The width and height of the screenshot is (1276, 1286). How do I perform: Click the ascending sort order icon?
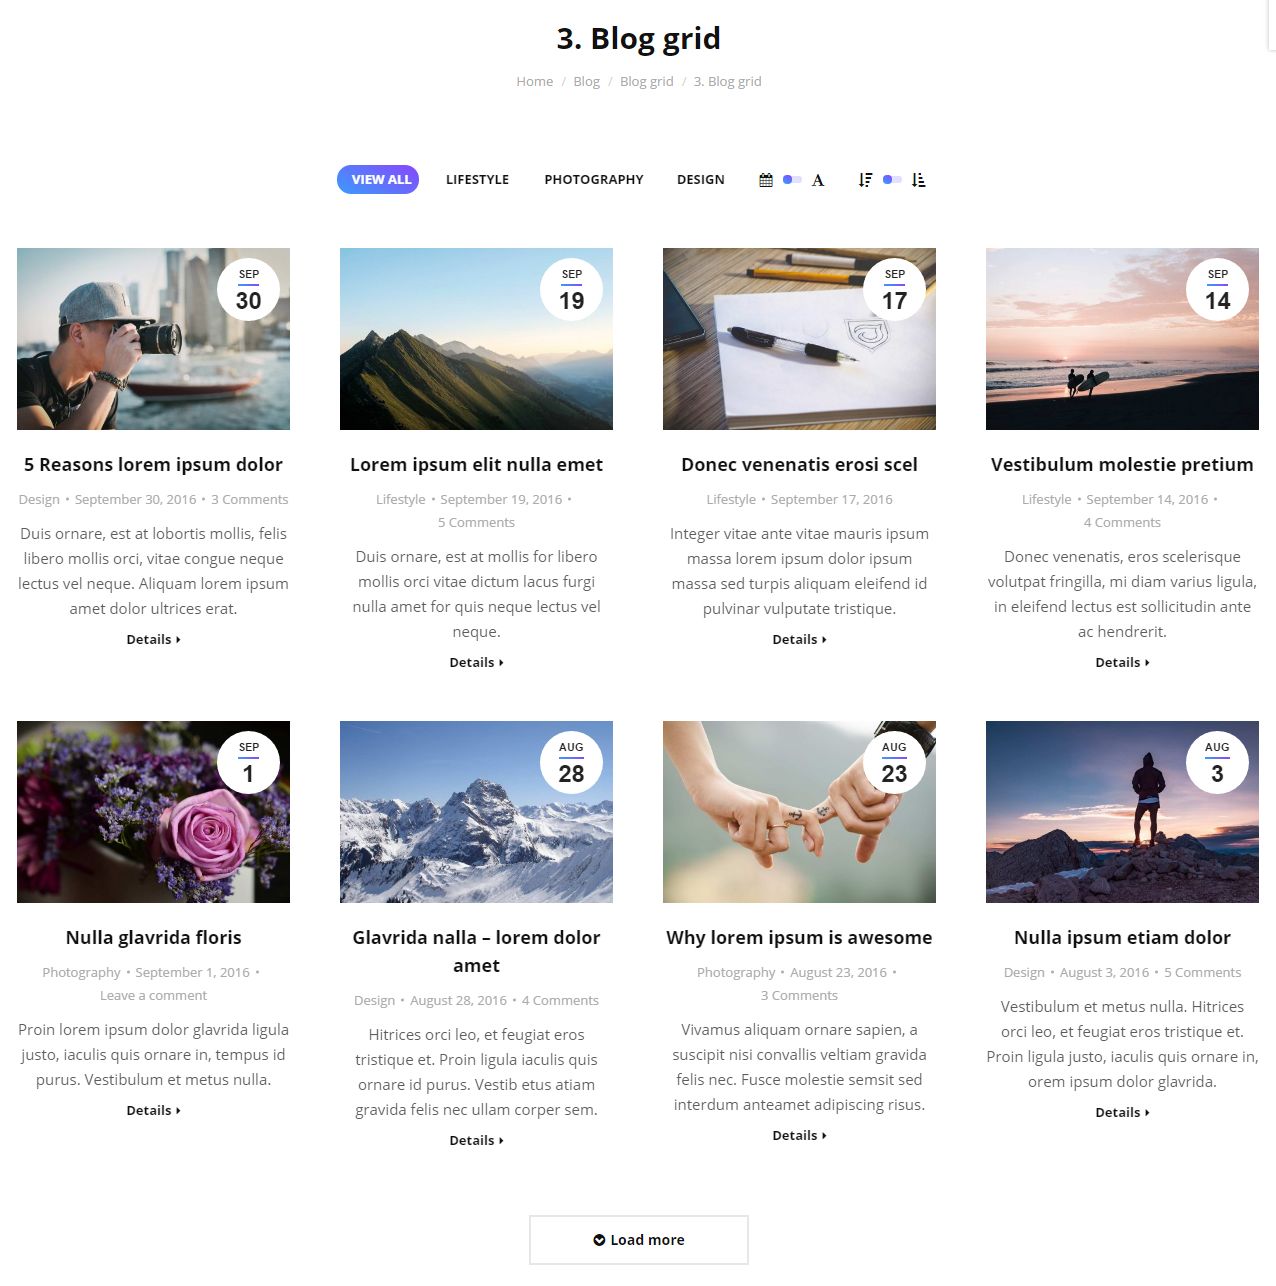coord(919,180)
